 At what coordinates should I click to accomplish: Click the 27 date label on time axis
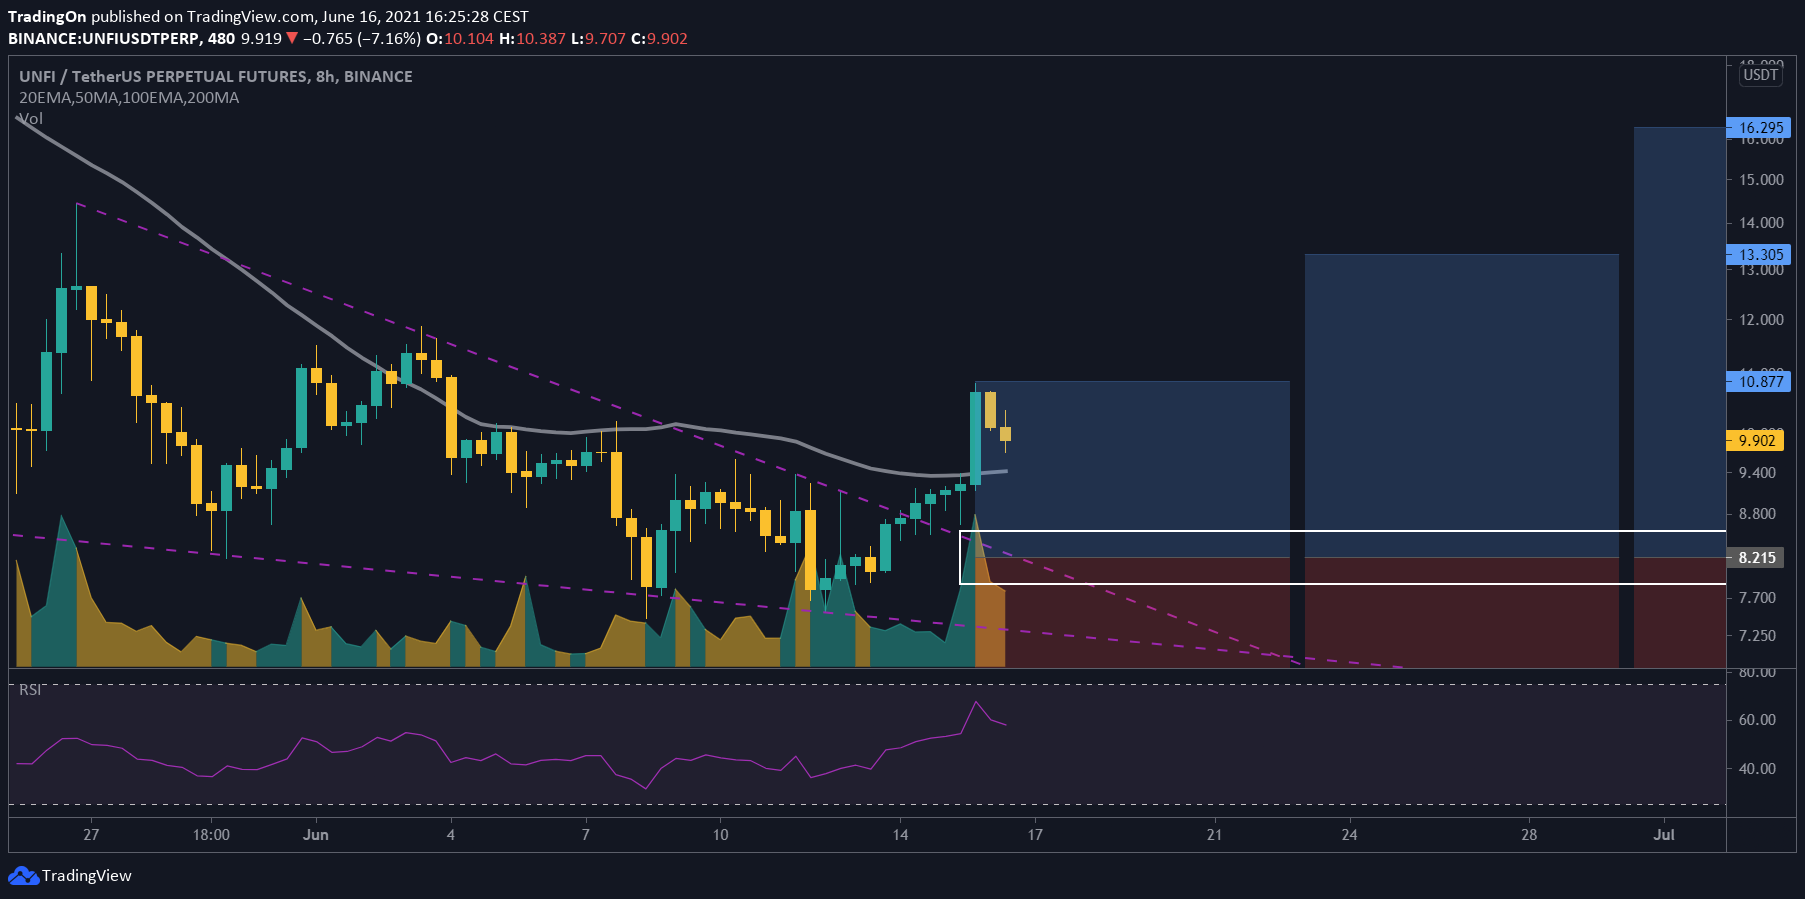coord(91,835)
